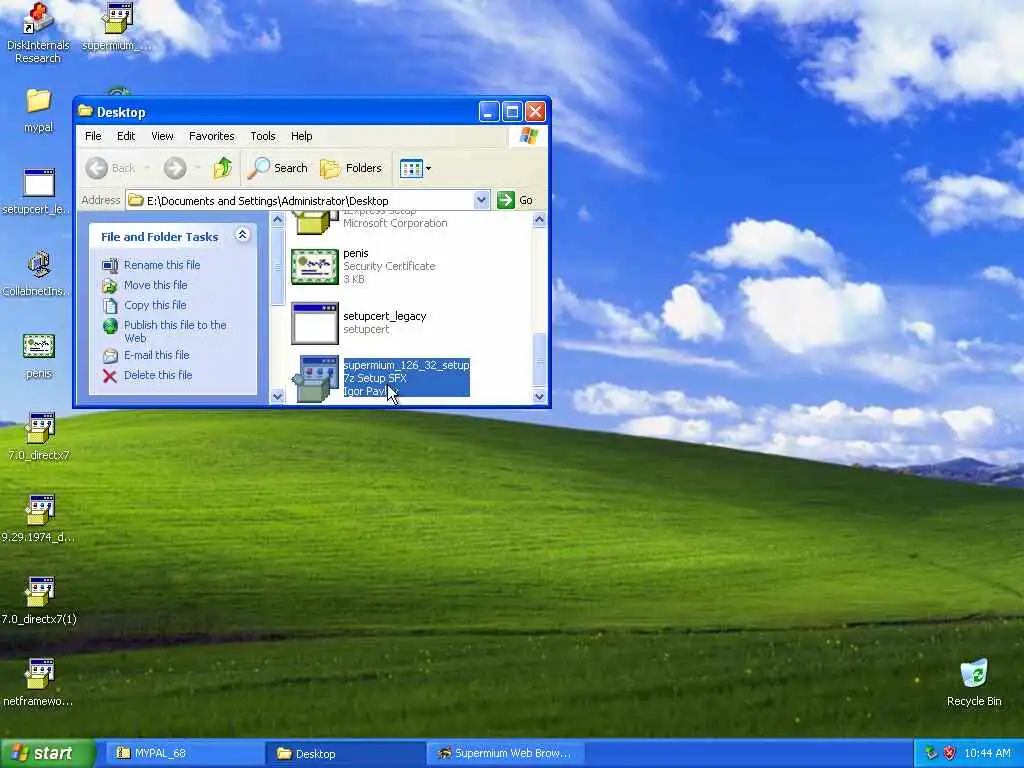
Task: Click Copy this file
Action: 155,305
